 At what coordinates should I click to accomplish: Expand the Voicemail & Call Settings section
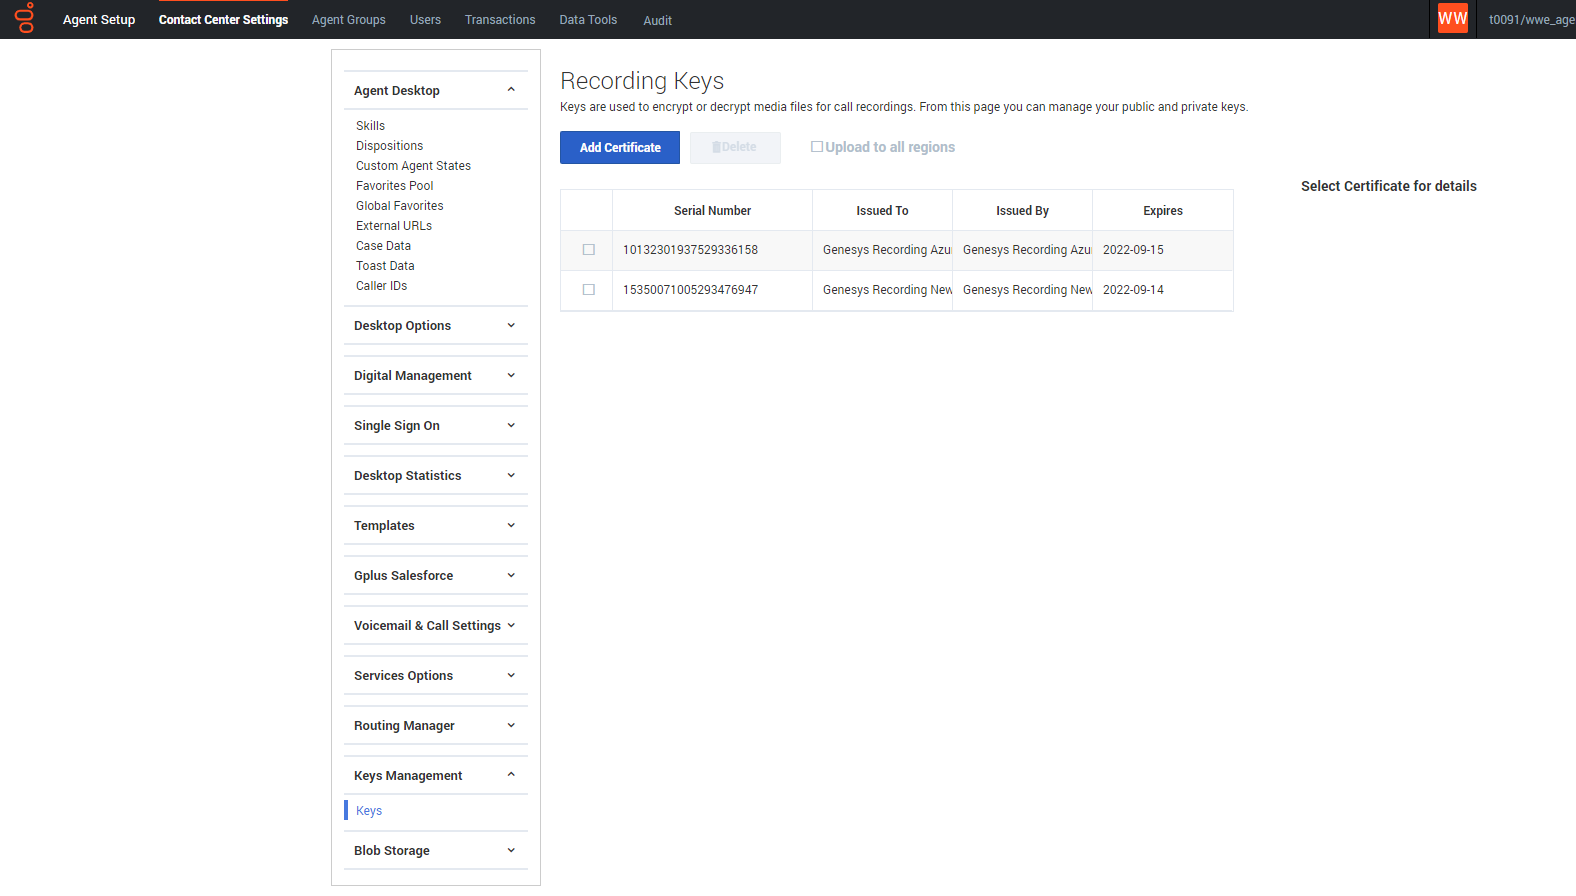pyautogui.click(x=436, y=626)
